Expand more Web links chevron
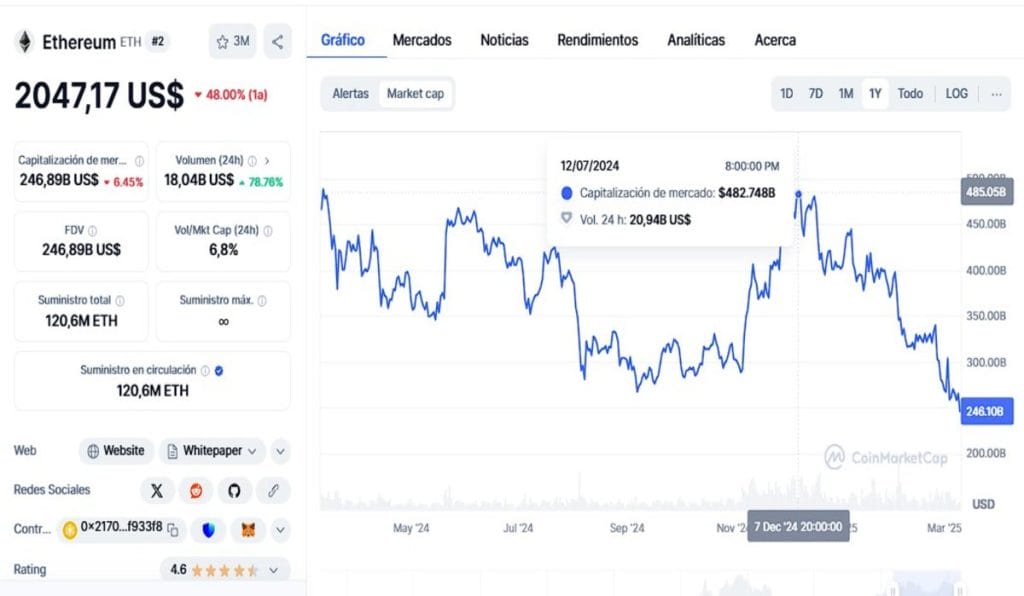The height and width of the screenshot is (596, 1024). [x=280, y=451]
